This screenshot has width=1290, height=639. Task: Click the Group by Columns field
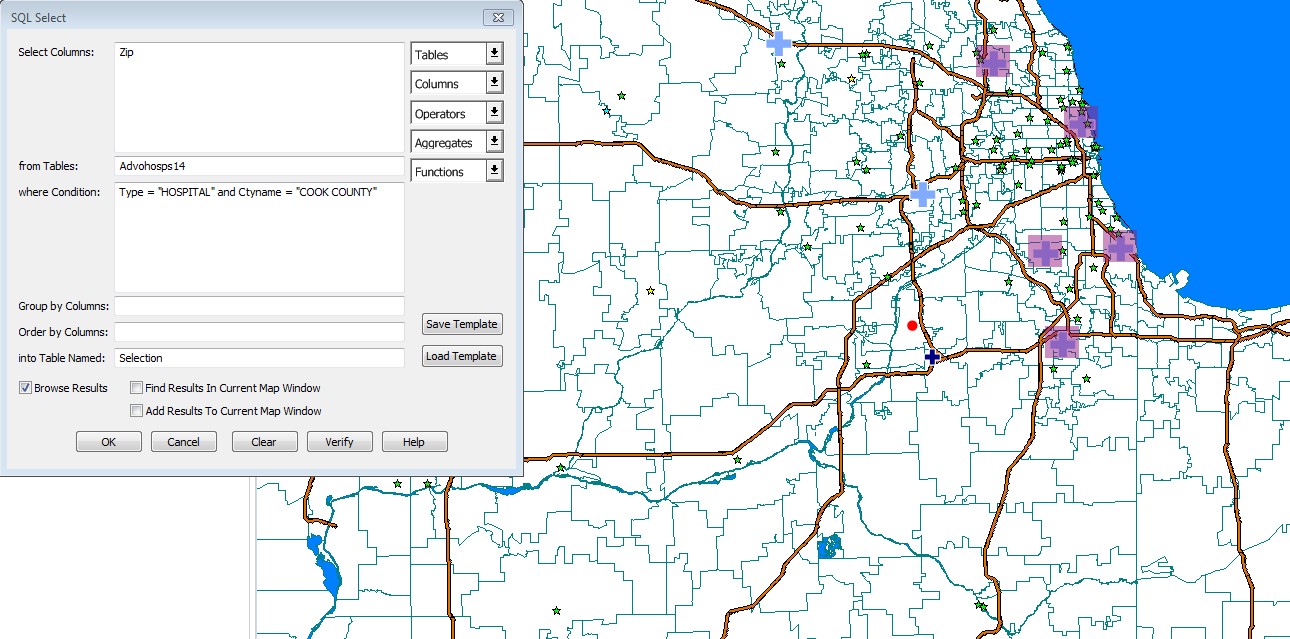point(259,306)
